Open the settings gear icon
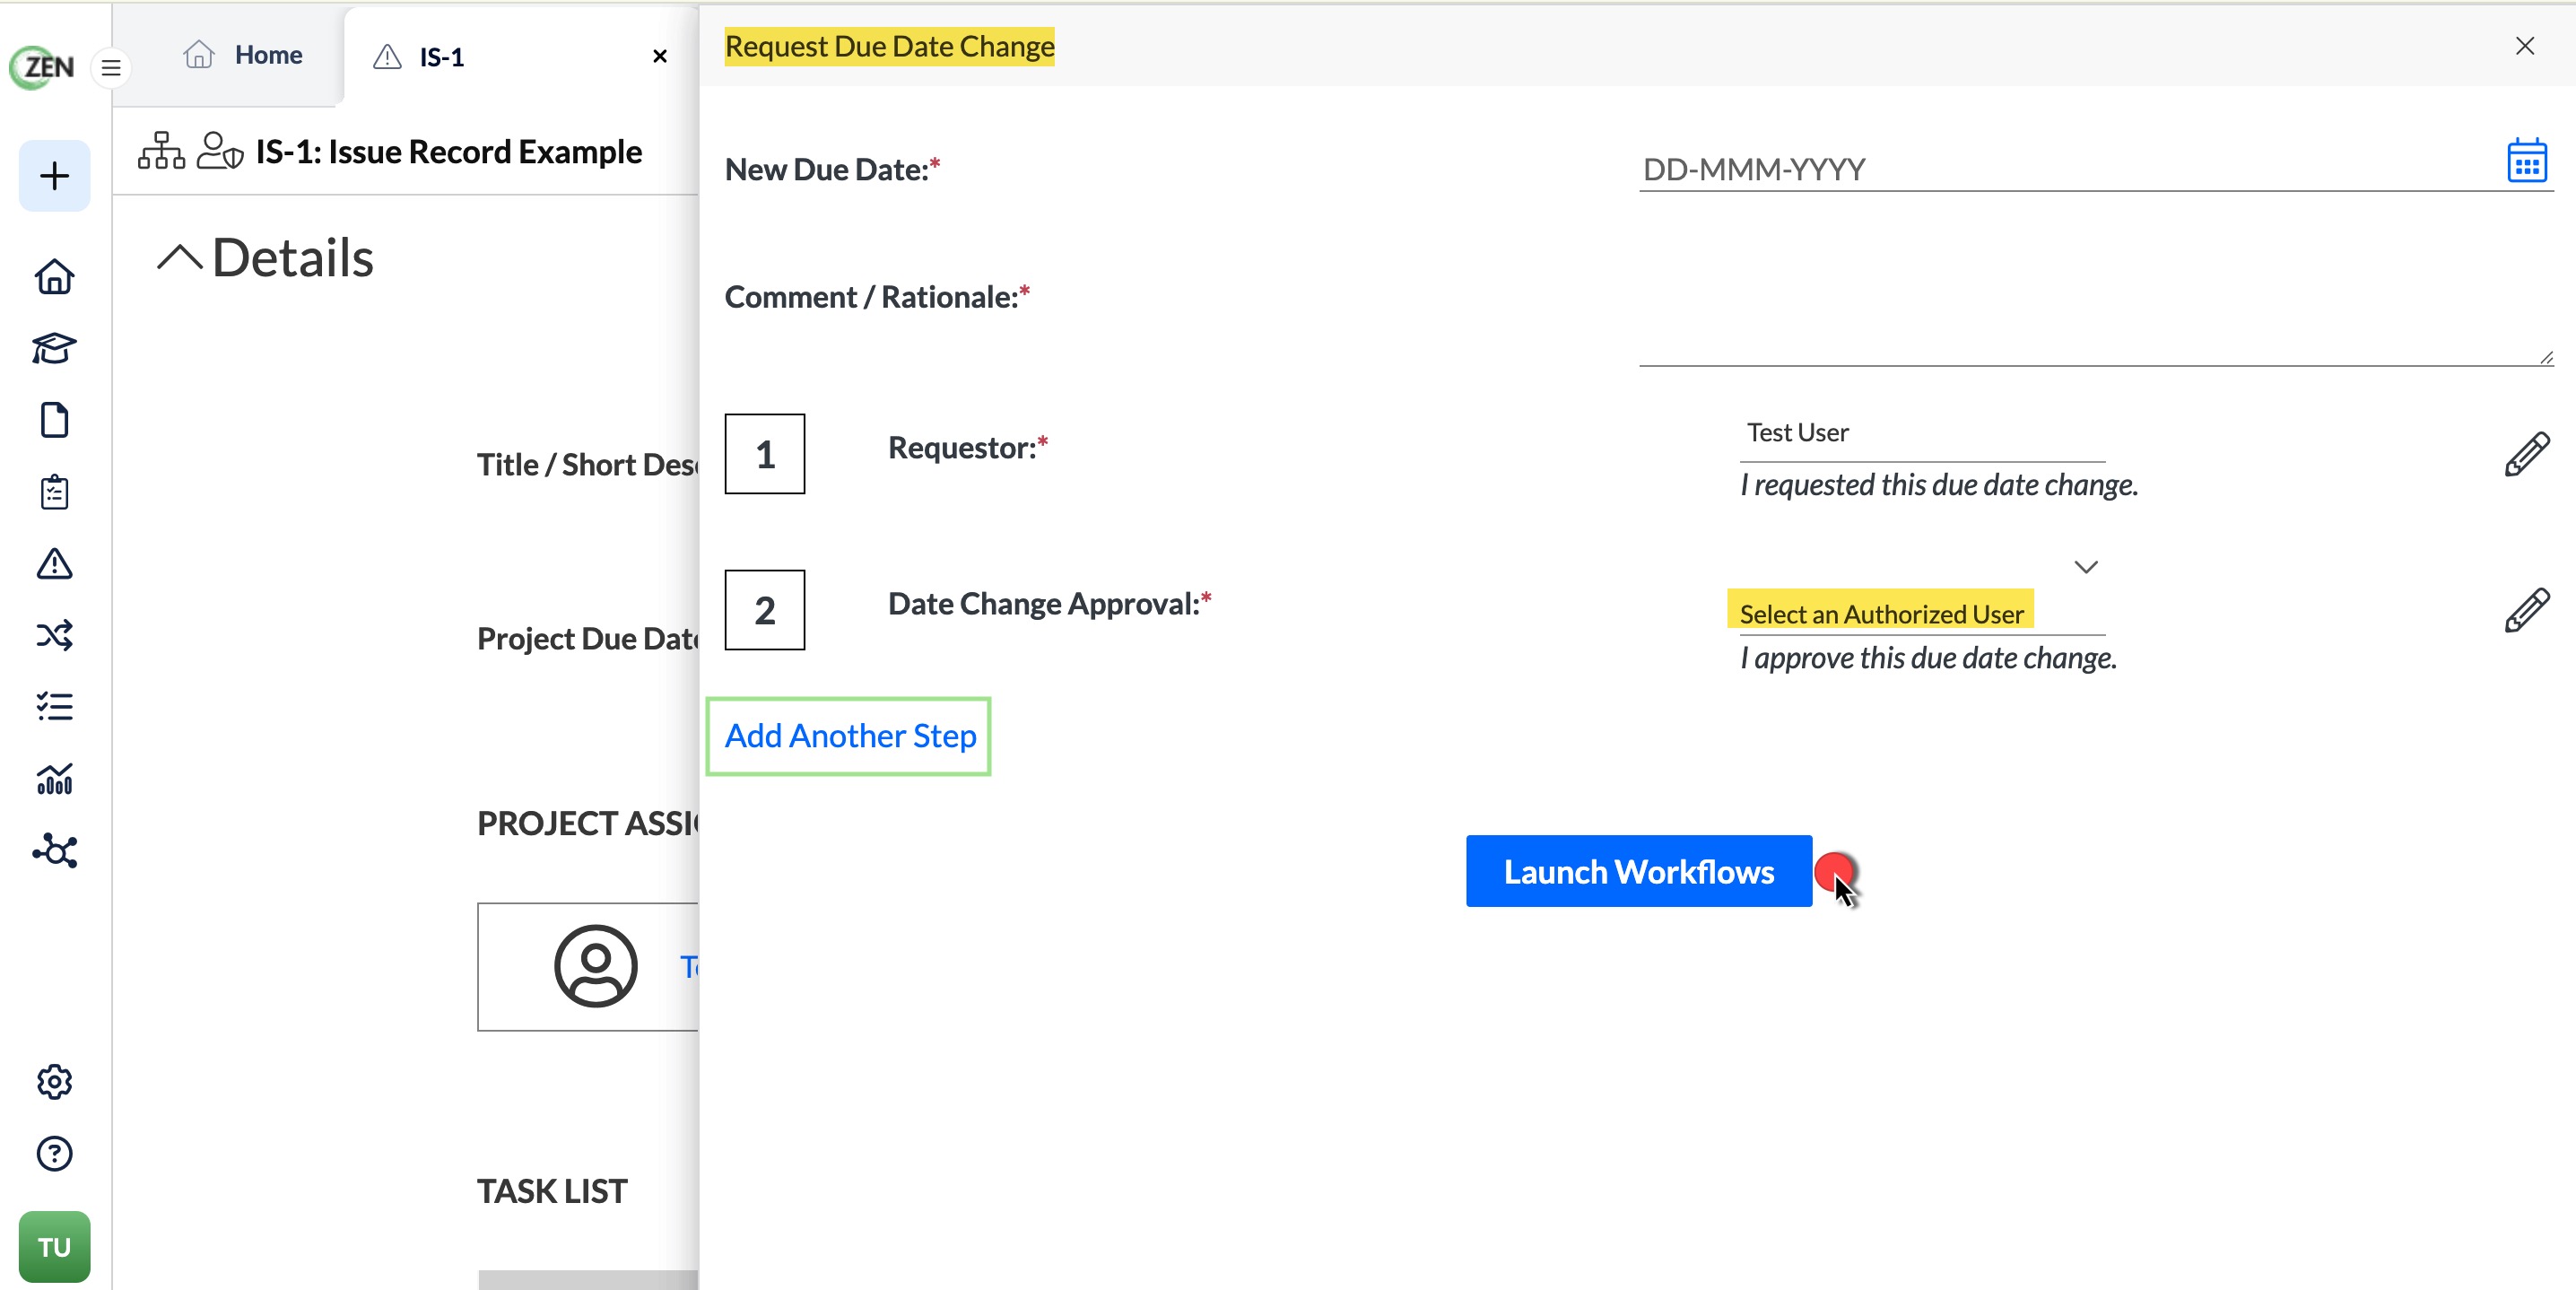This screenshot has width=2576, height=1290. [x=54, y=1081]
